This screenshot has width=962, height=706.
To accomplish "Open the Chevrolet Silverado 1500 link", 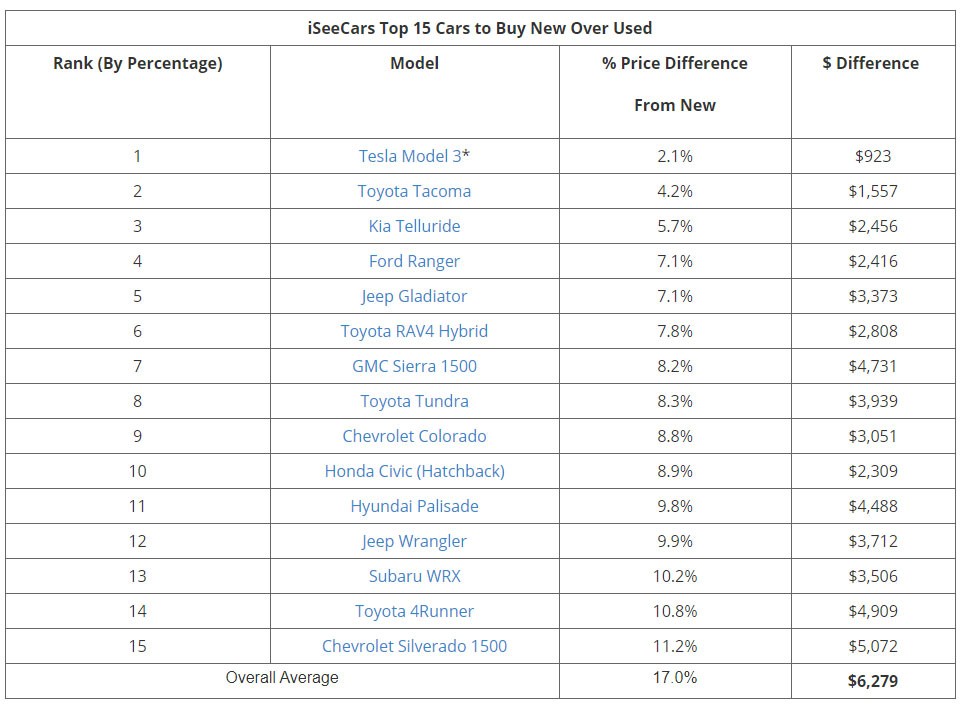I will point(414,646).
